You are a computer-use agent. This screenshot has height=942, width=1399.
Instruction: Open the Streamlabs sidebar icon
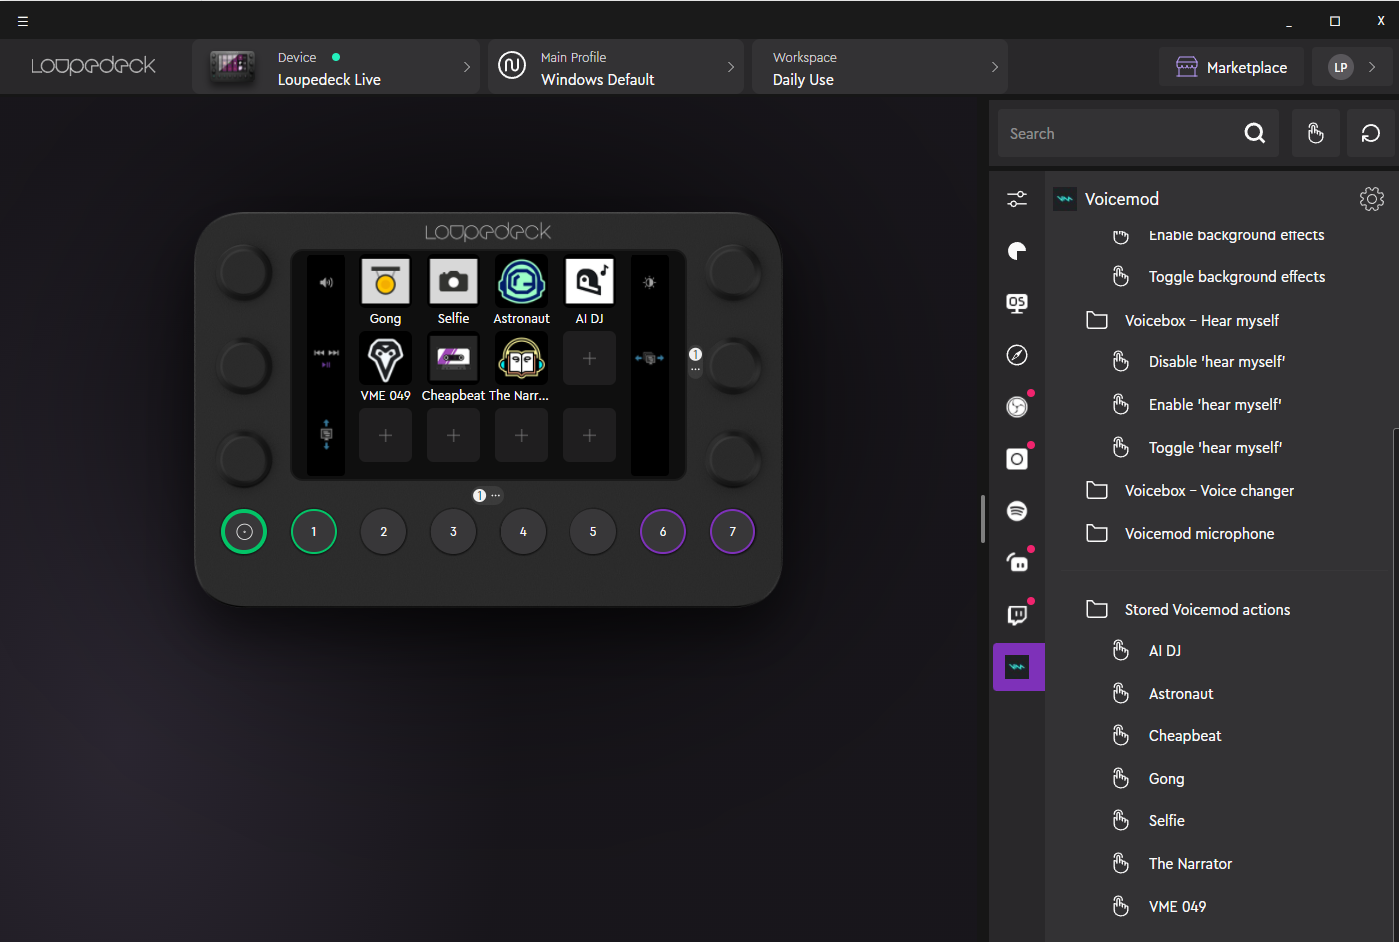coord(1017,563)
